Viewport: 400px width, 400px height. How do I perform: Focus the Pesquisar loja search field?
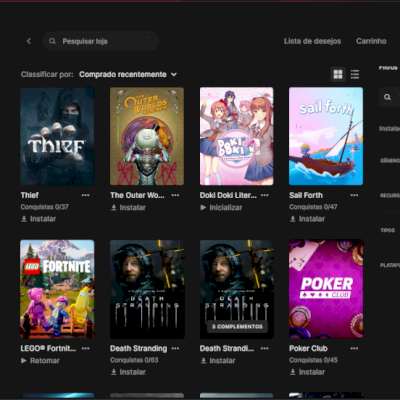(101, 41)
